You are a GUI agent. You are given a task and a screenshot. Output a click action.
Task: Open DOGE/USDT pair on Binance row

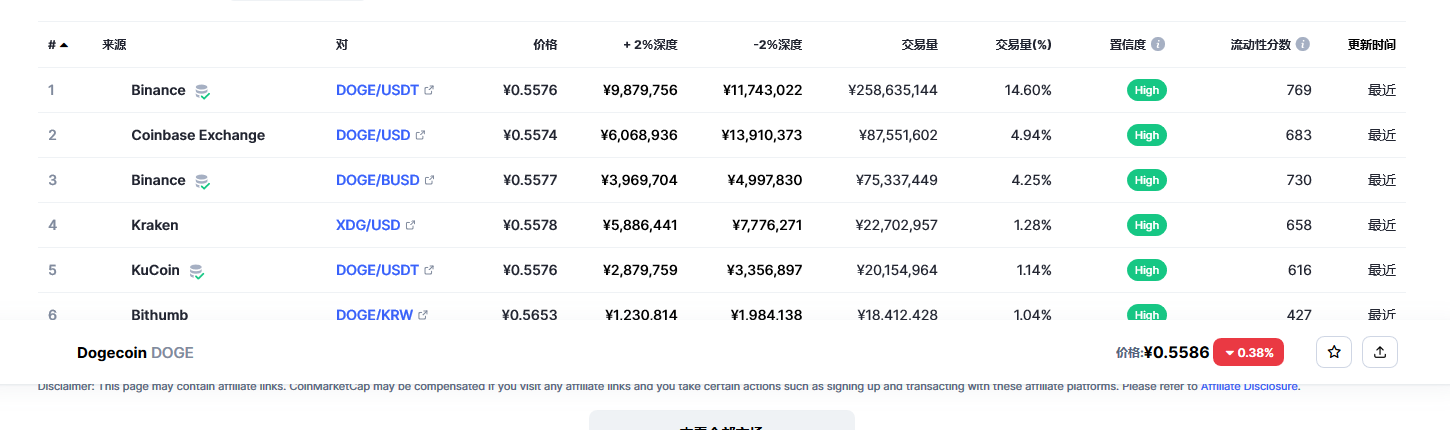[x=376, y=90]
